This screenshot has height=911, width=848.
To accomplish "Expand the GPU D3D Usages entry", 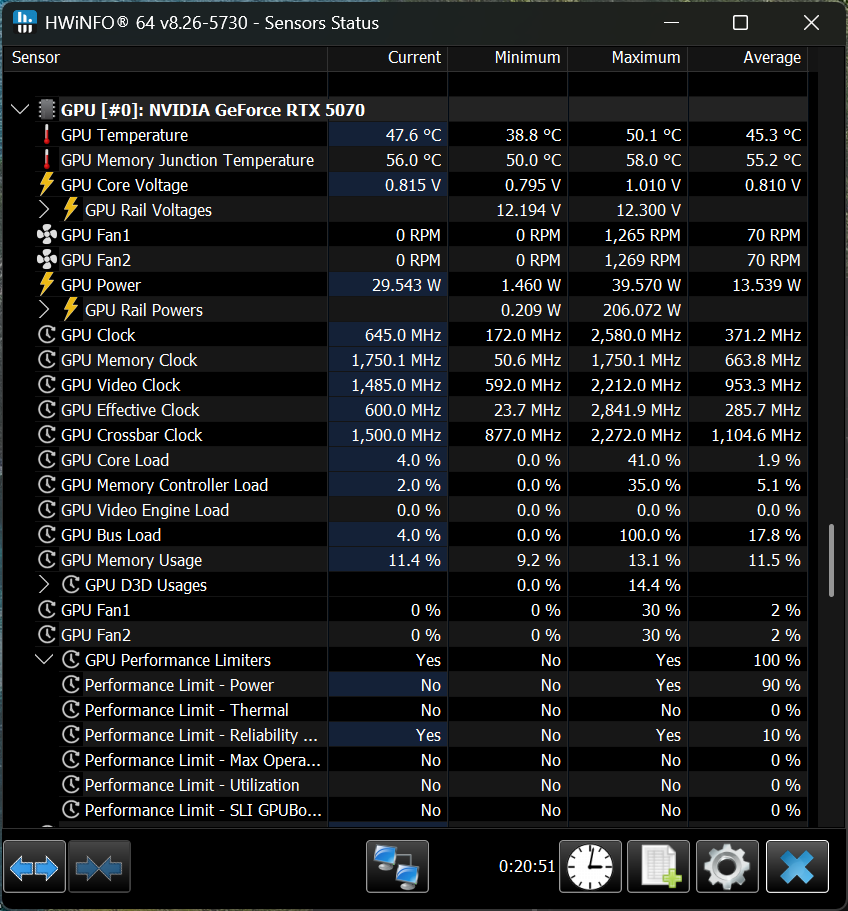I will [46, 585].
